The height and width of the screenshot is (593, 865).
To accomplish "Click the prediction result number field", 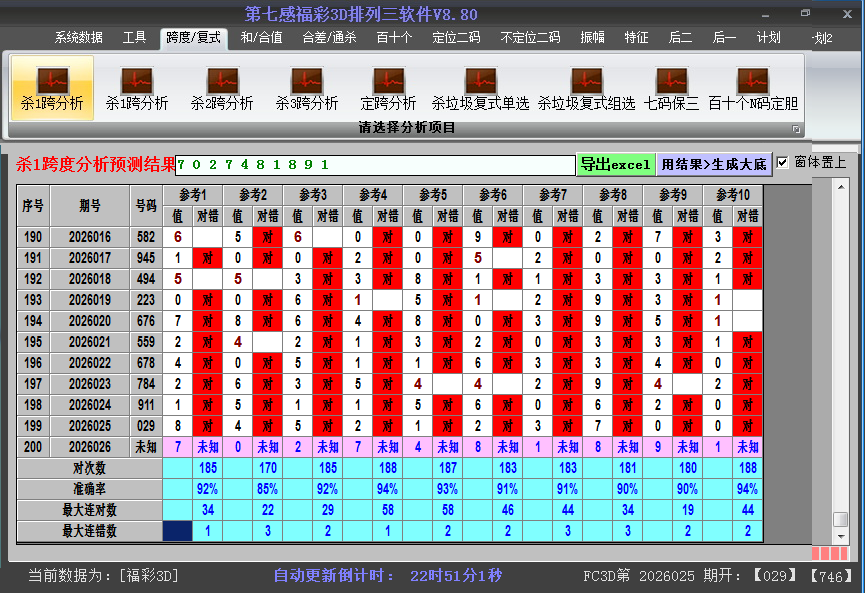I will 375,165.
